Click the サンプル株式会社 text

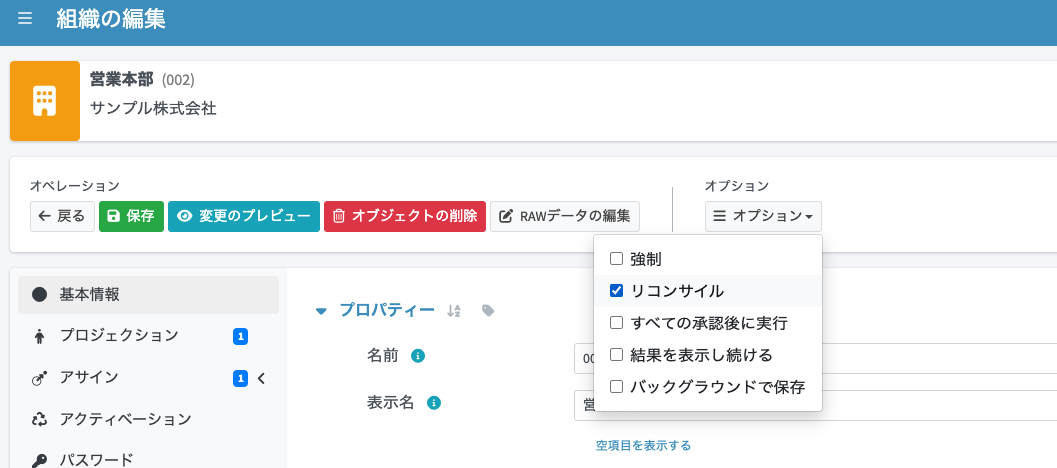[x=153, y=108]
